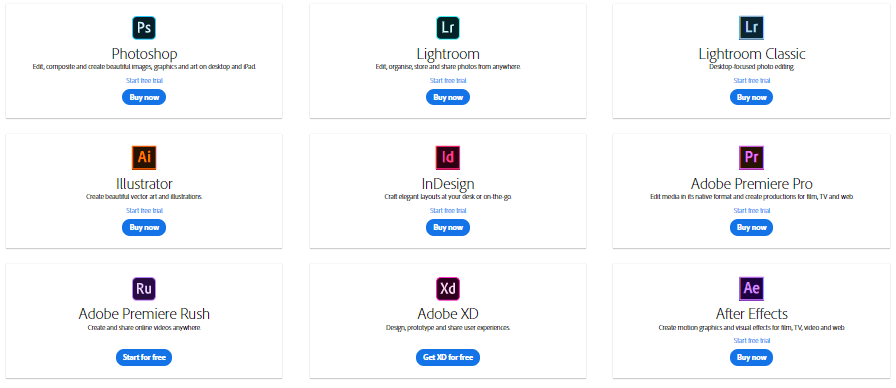The height and width of the screenshot is (388, 896).
Task: Buy Illustrator now
Action: click(144, 227)
